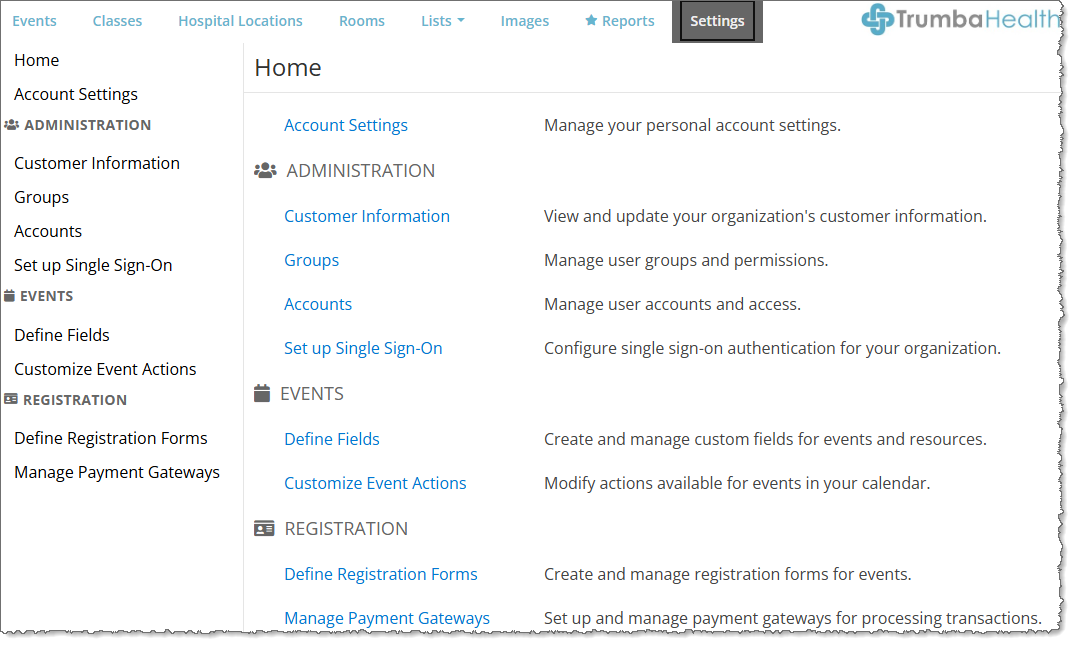Open the Images section
Image resolution: width=1075 pixels, height=645 pixels.
point(524,20)
